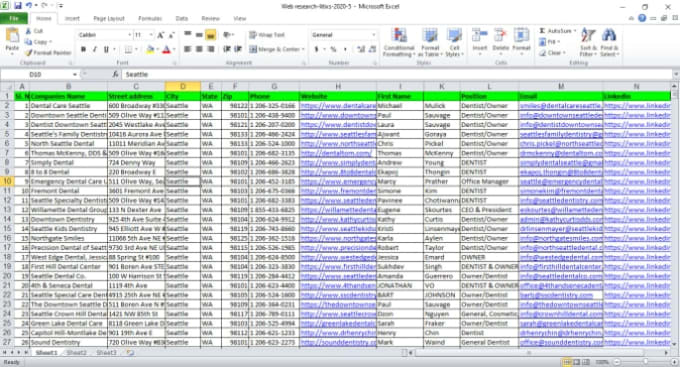Toggle Wrap Text

(266, 35)
